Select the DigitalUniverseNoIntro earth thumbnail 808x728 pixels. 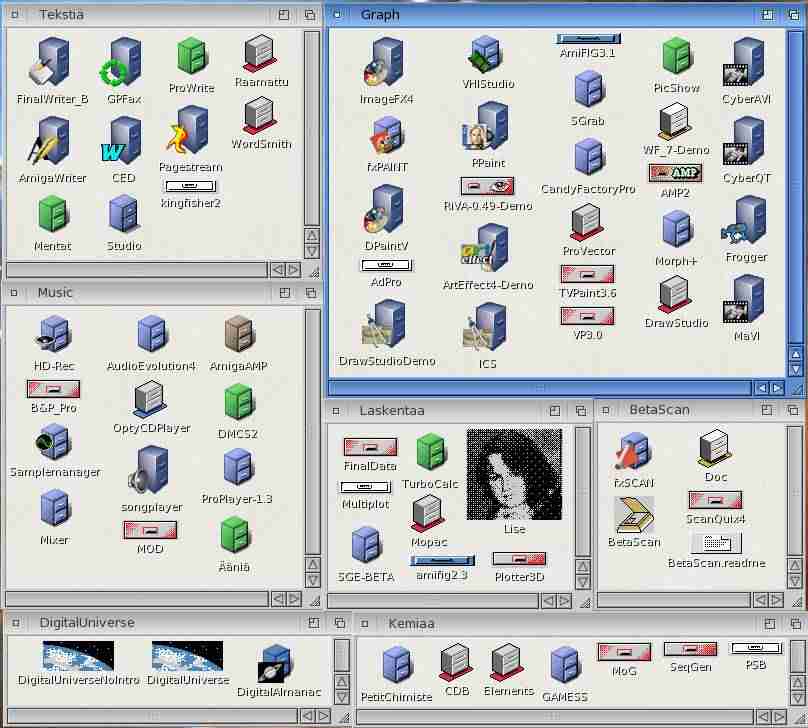pos(78,657)
